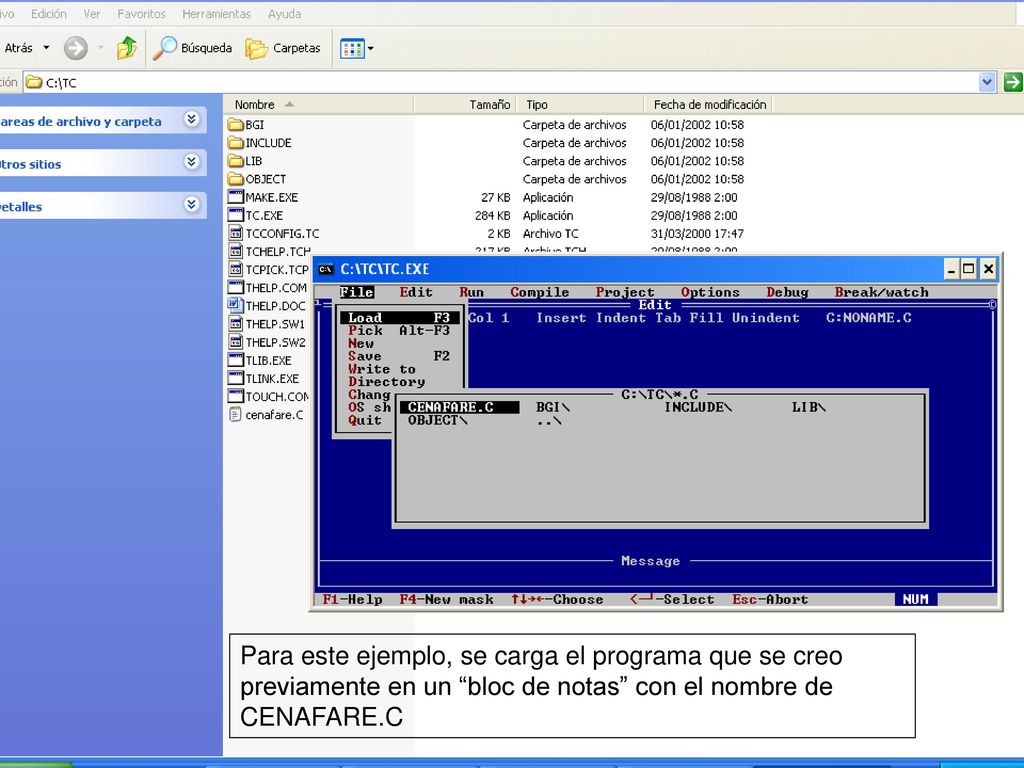The width and height of the screenshot is (1024, 768).
Task: Expand the Detalles panel
Action: pyautogui.click(x=191, y=205)
